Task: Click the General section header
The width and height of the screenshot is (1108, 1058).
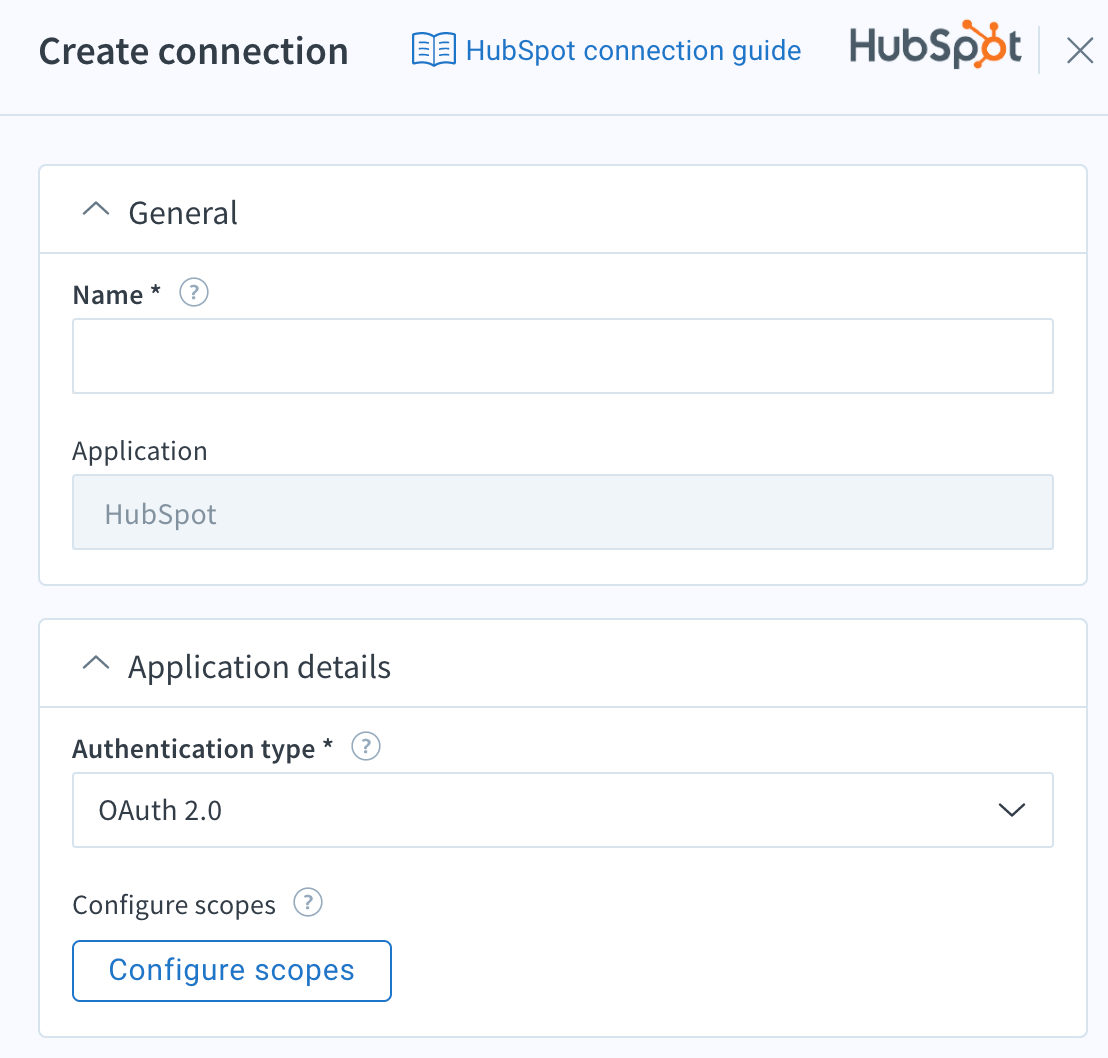Action: 182,212
